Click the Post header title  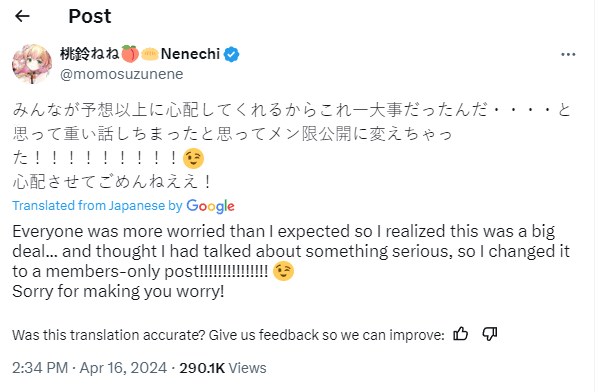pos(90,16)
